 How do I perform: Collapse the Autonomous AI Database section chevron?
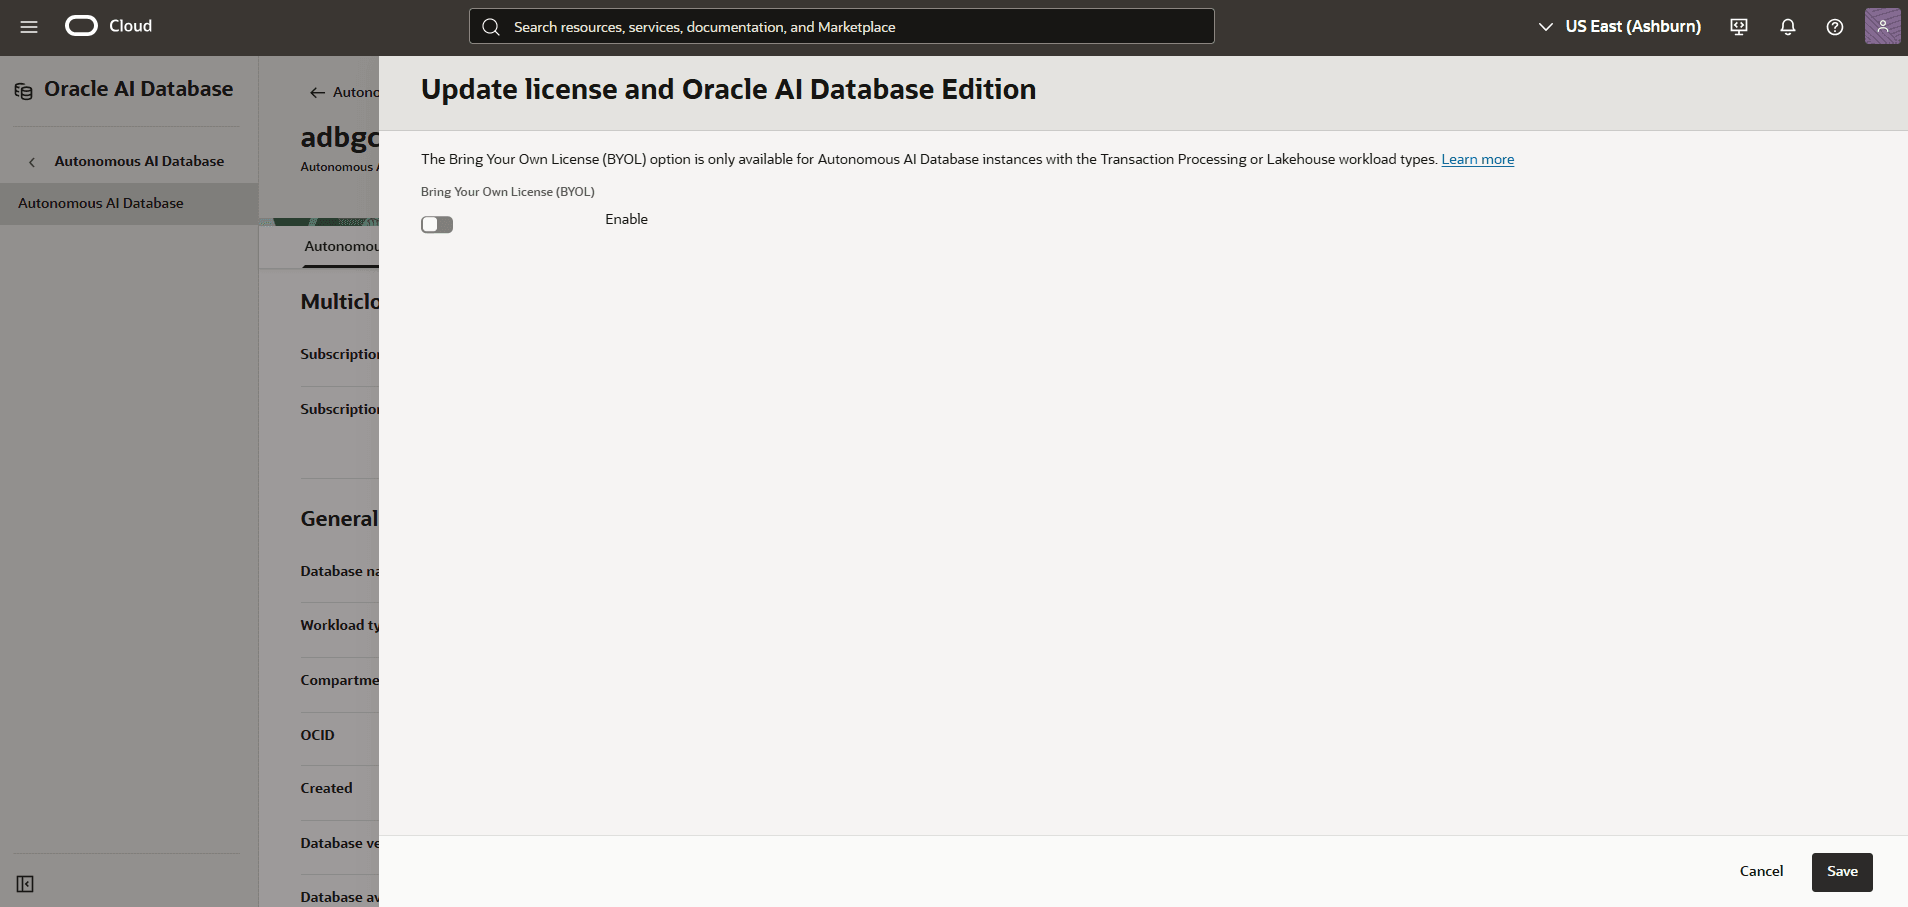tap(33, 161)
